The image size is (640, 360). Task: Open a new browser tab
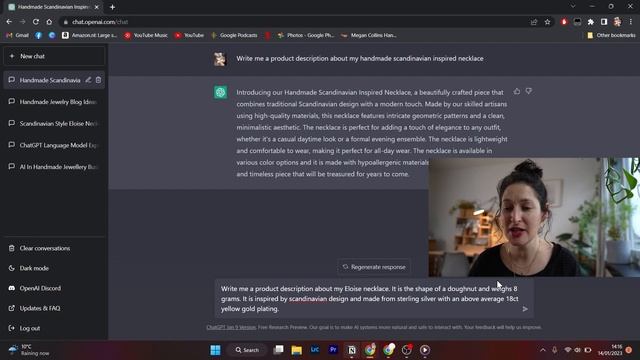pos(112,7)
